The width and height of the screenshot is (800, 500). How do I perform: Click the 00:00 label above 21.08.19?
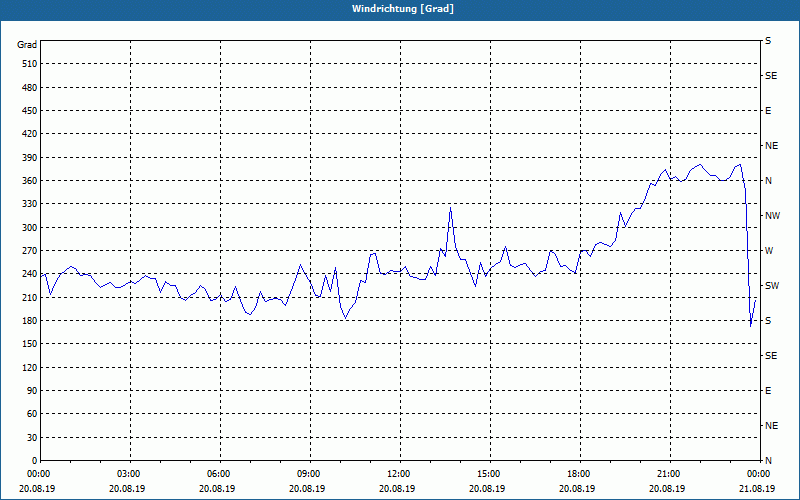tap(759, 474)
